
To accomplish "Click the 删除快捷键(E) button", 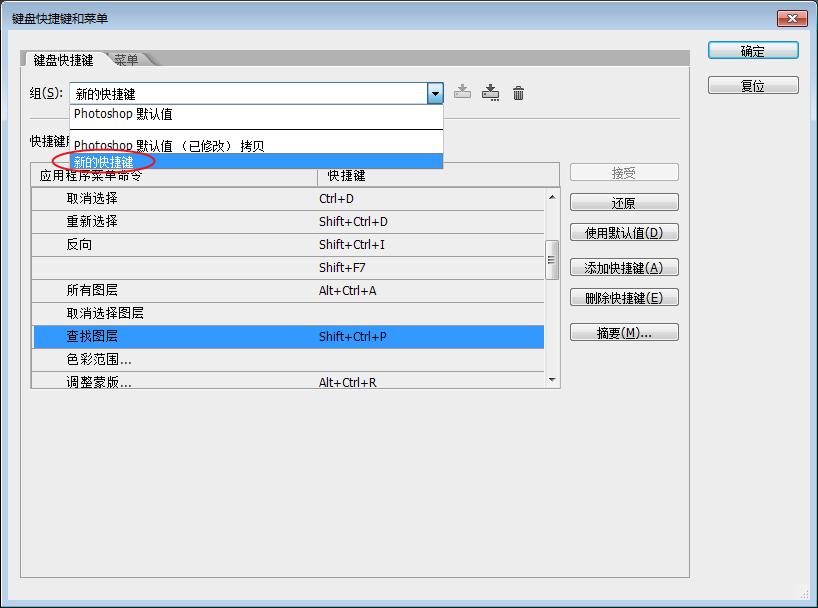I will [624, 297].
